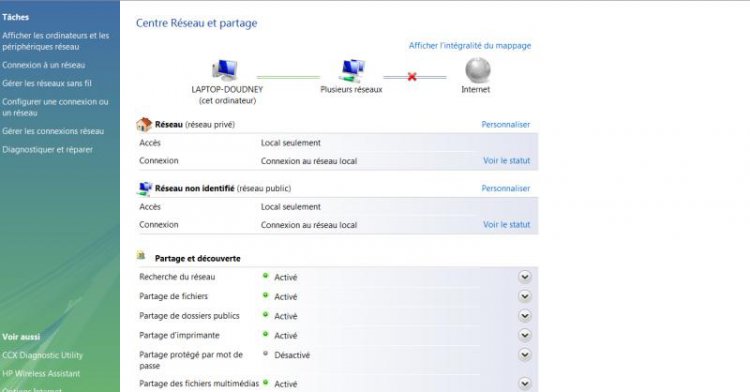
Task: Click the Partage de fichiers label
Action: (173, 296)
